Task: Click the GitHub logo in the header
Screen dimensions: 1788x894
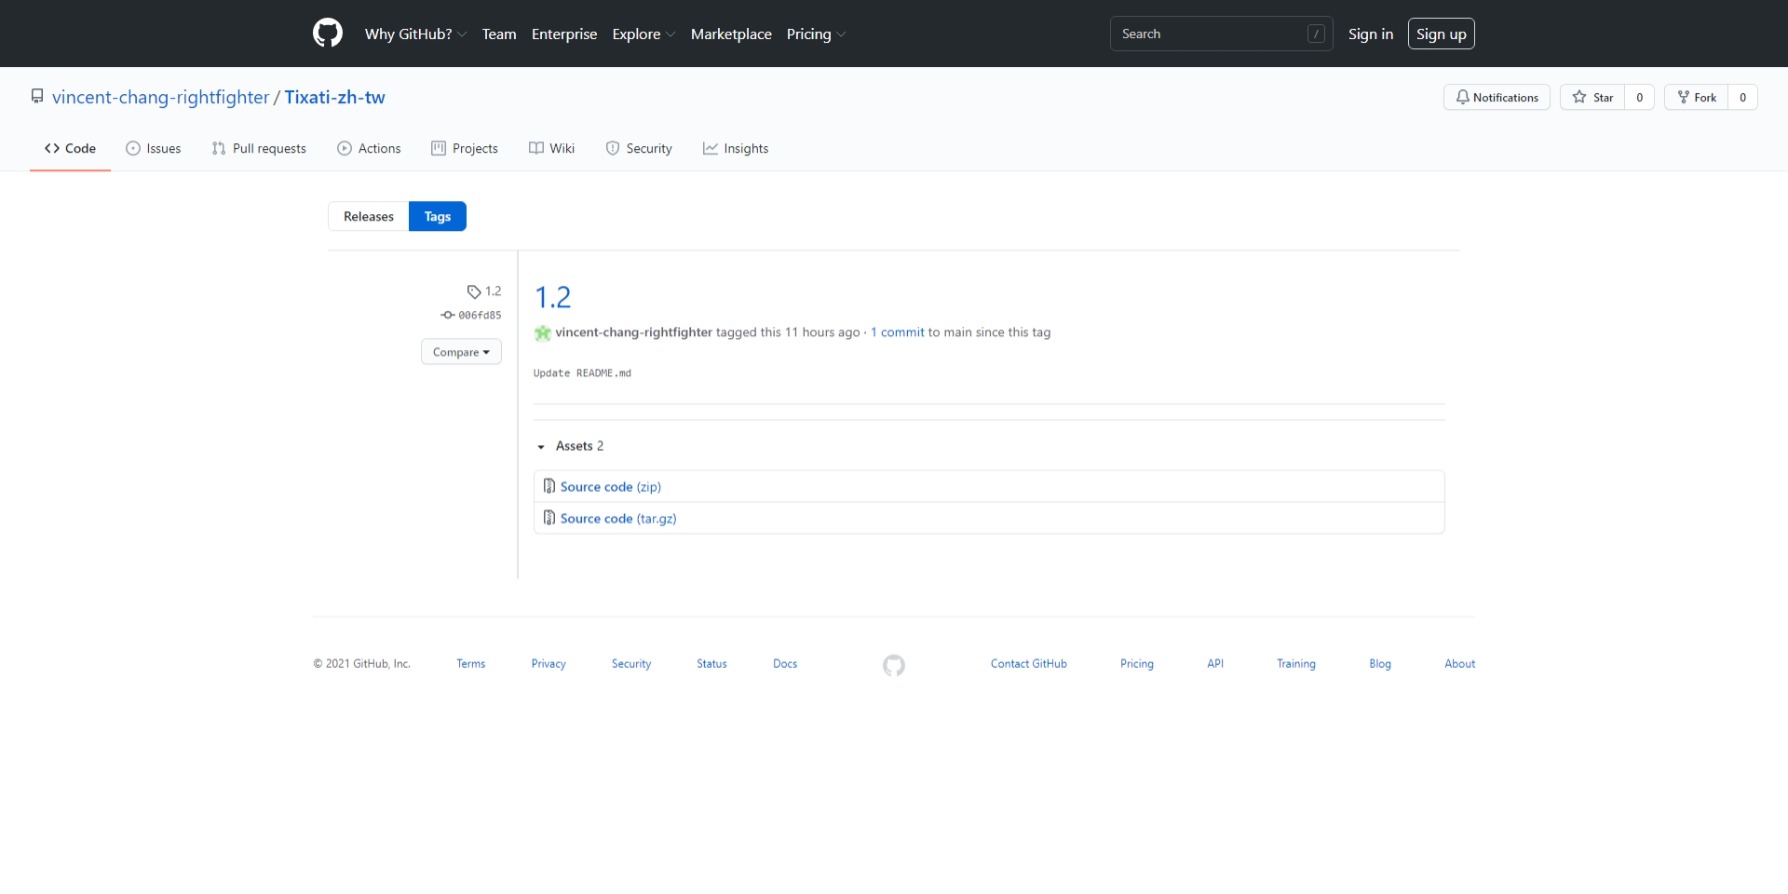Action: pyautogui.click(x=327, y=33)
